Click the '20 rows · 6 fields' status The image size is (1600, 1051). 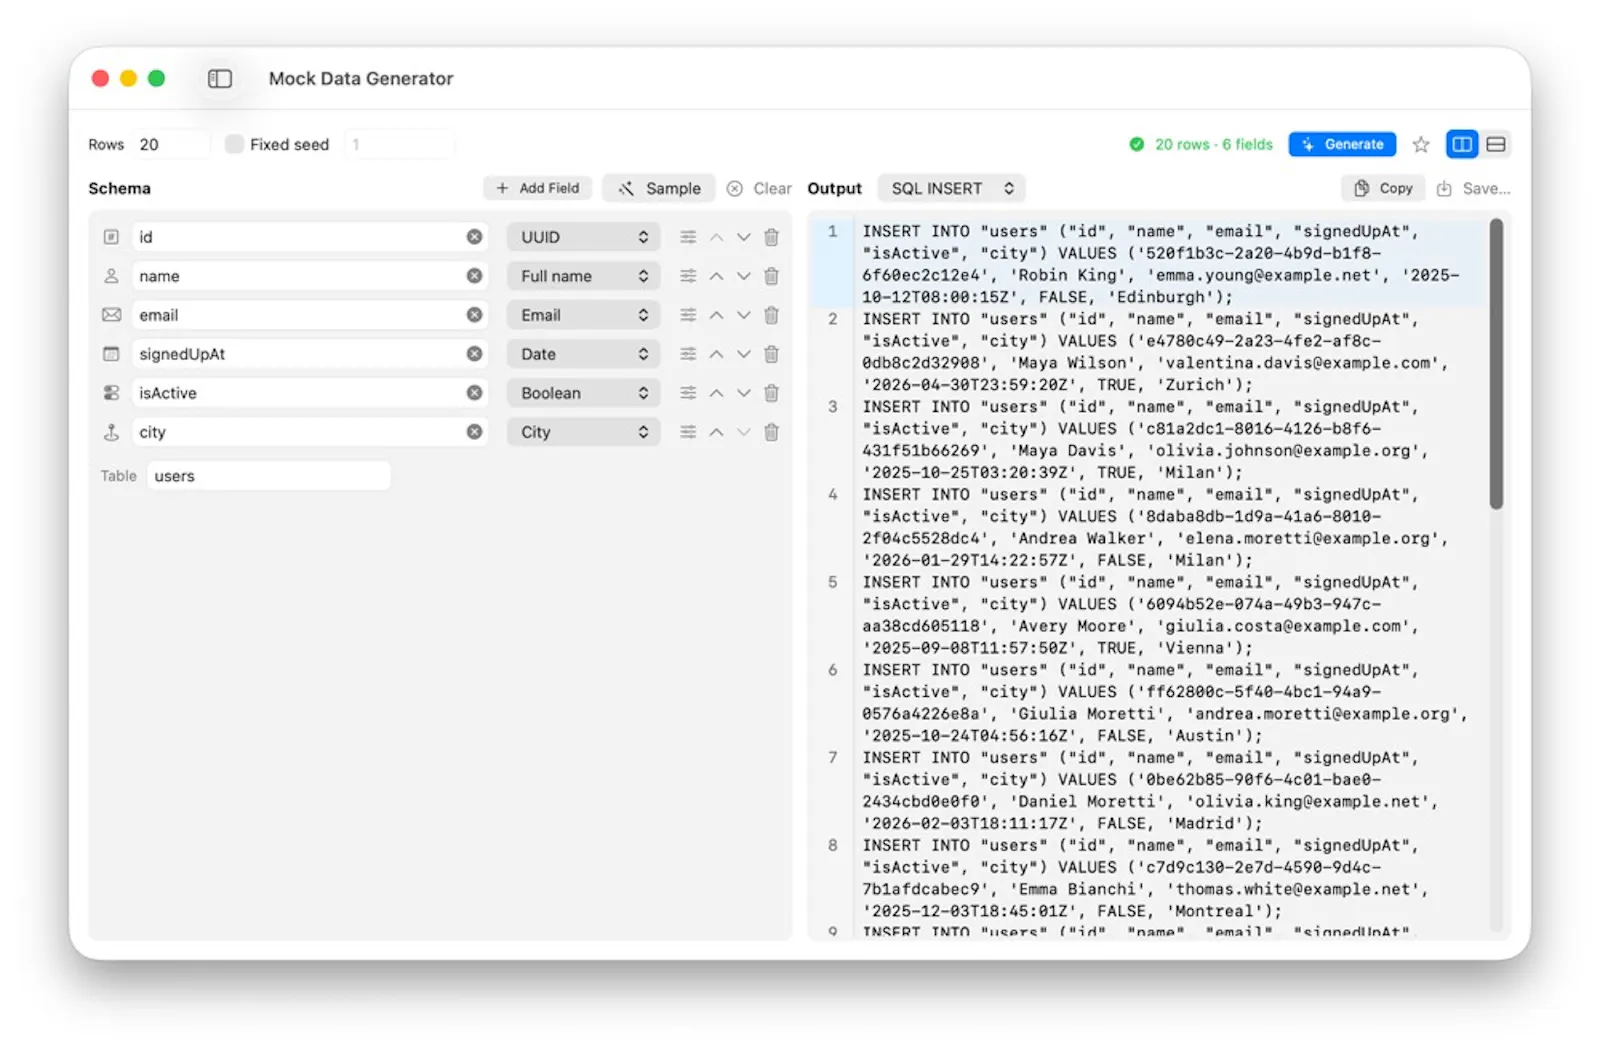(x=1201, y=144)
